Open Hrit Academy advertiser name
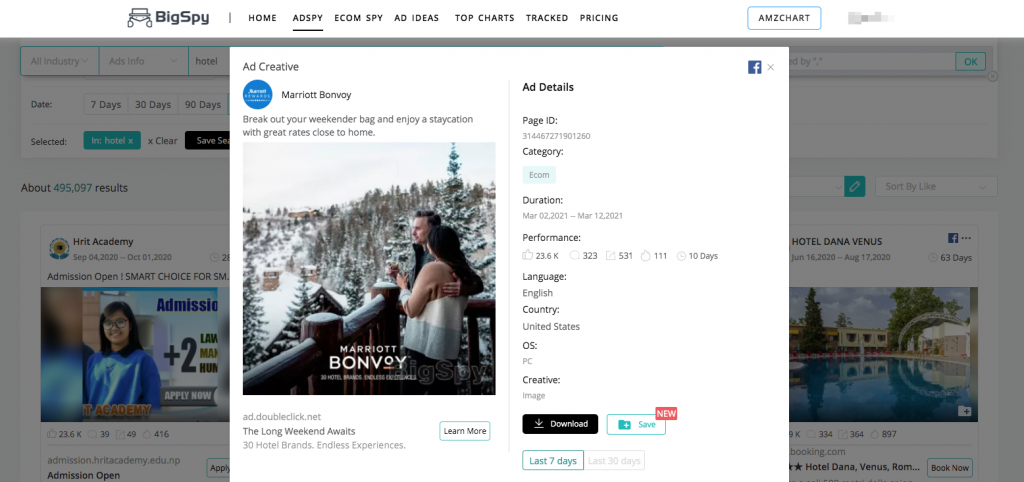Viewport: 1024px width, 482px height. [103, 242]
